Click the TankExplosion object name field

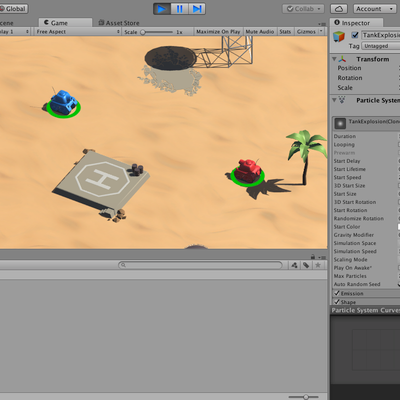click(381, 35)
